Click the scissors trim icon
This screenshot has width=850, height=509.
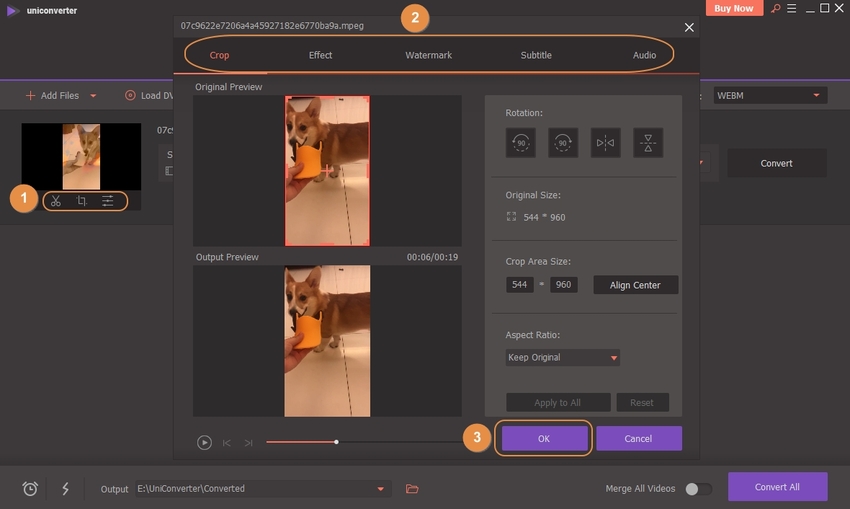point(56,201)
